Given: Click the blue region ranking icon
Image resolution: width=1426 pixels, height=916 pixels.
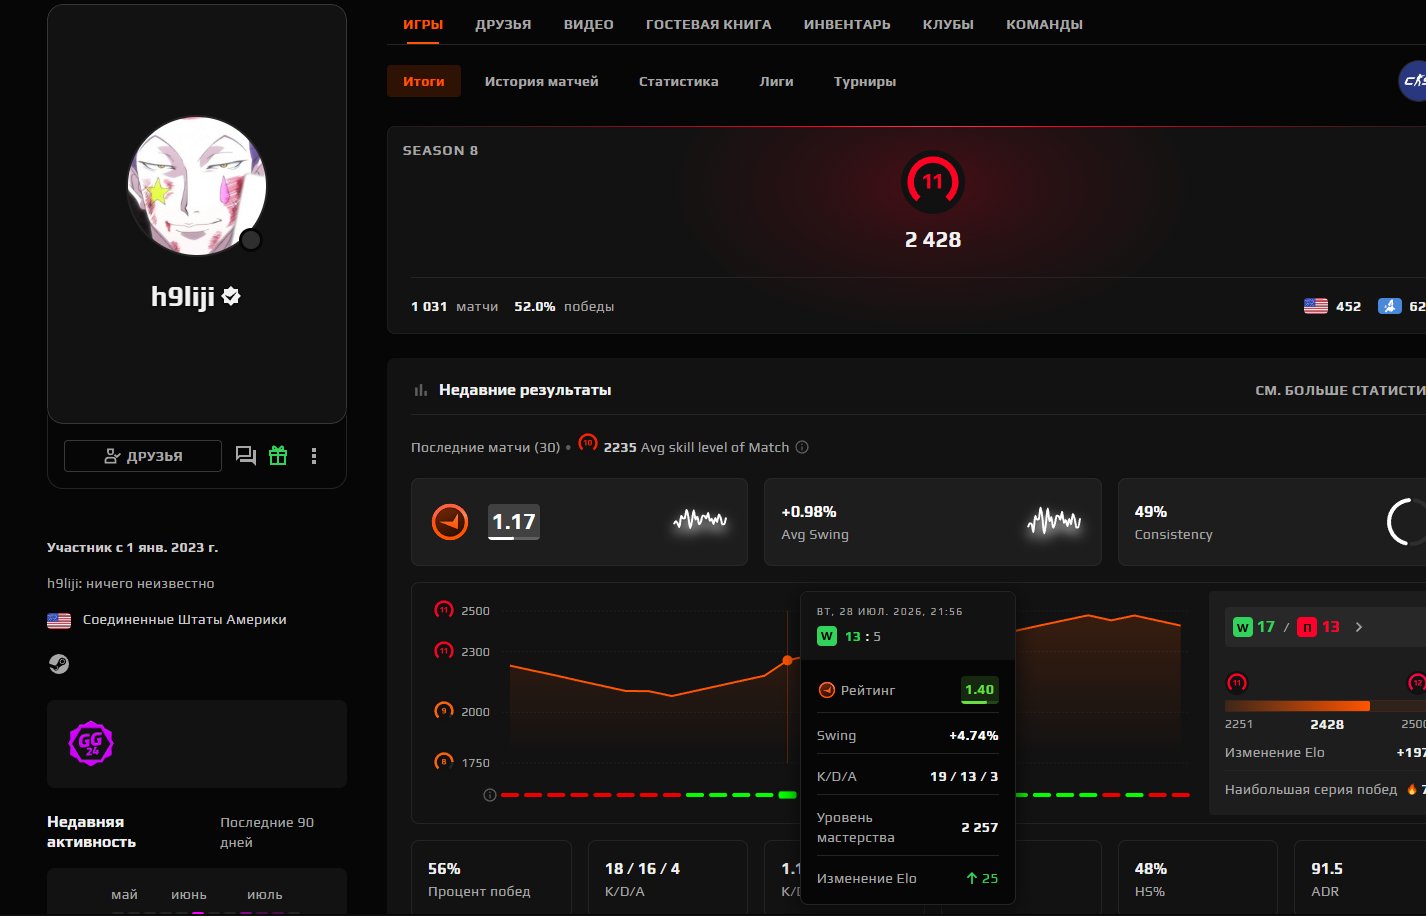Looking at the screenshot, I should [x=1390, y=306].
